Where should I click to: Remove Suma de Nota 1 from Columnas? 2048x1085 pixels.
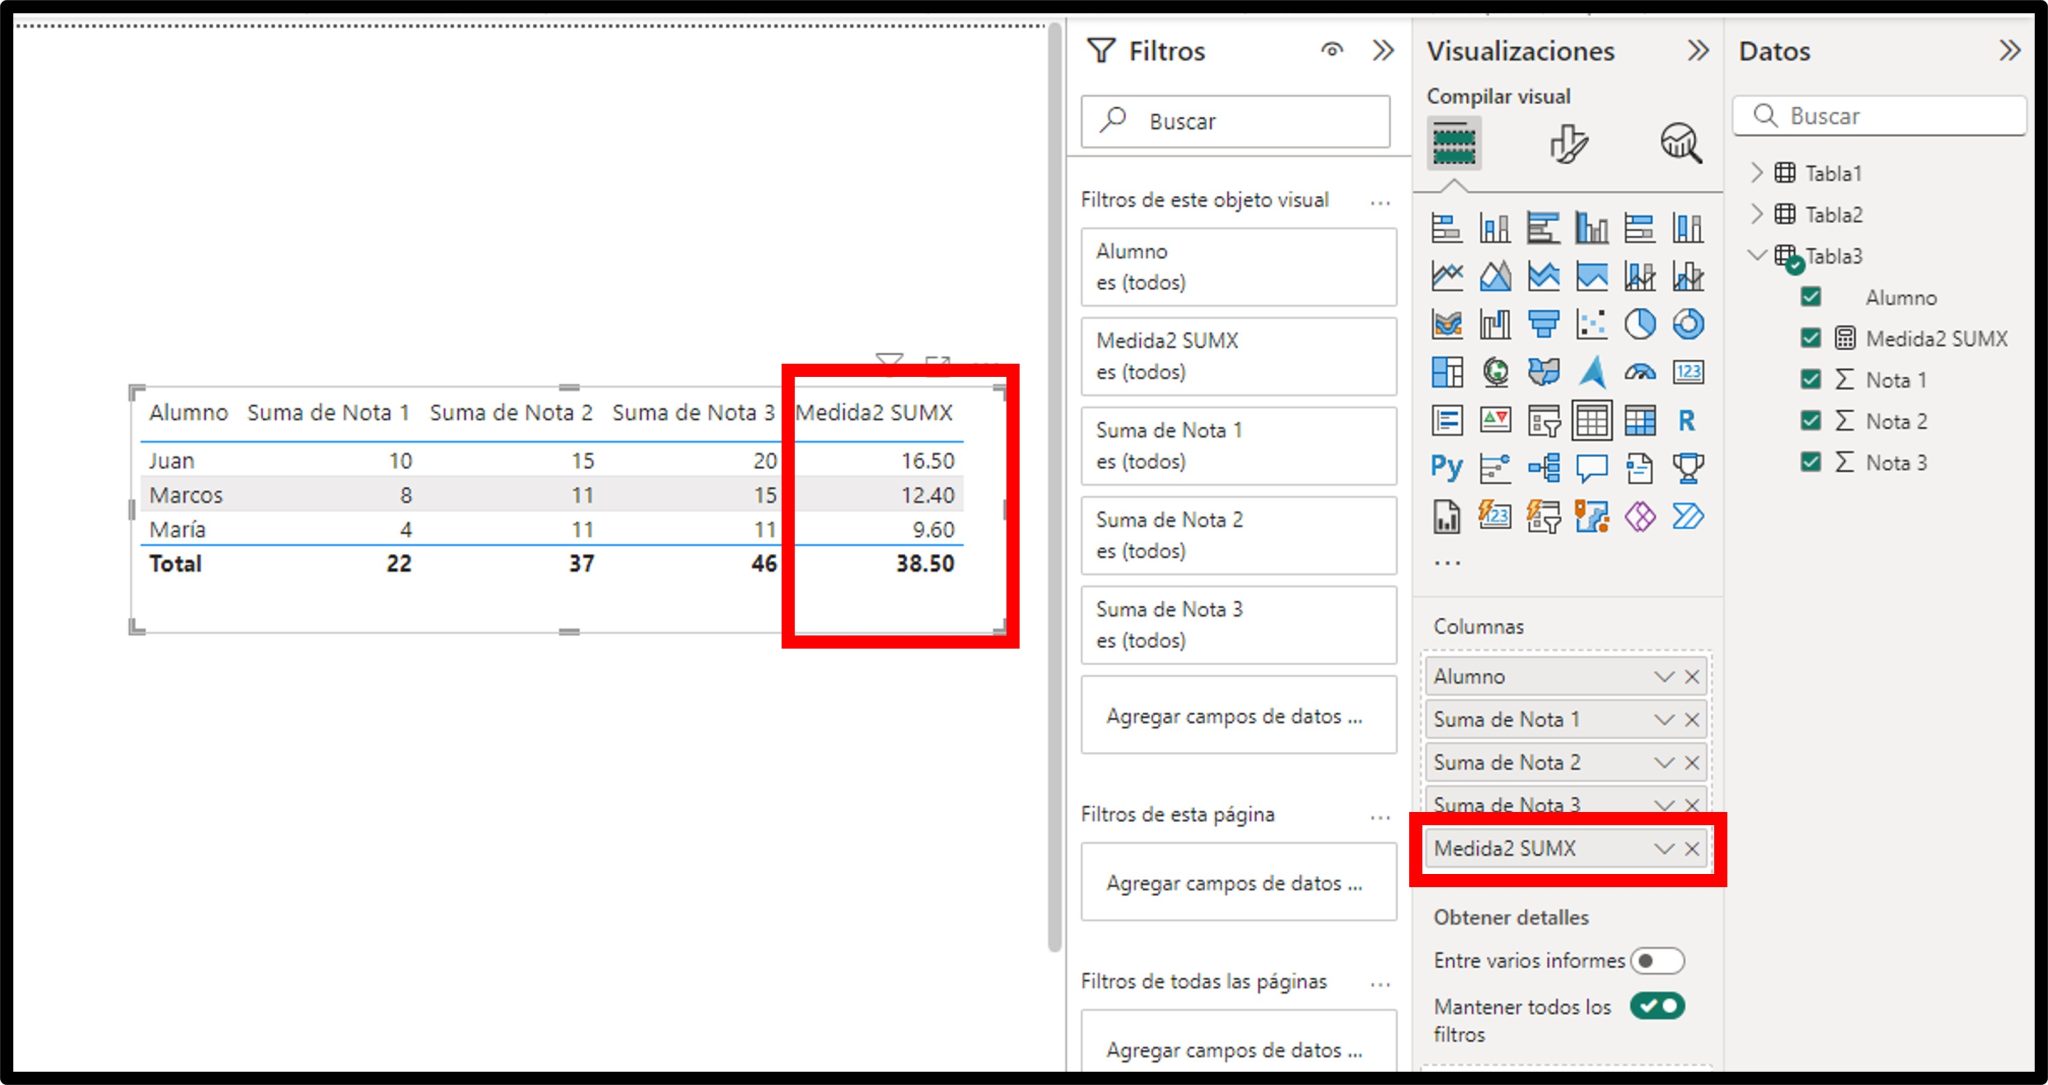click(x=1693, y=719)
